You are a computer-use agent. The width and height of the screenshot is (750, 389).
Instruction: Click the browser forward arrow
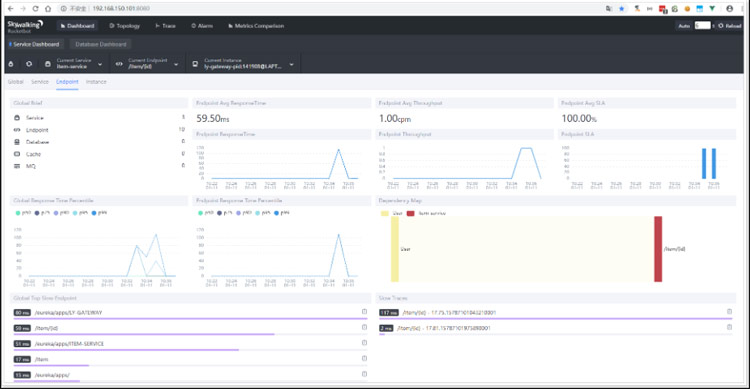[22, 9]
